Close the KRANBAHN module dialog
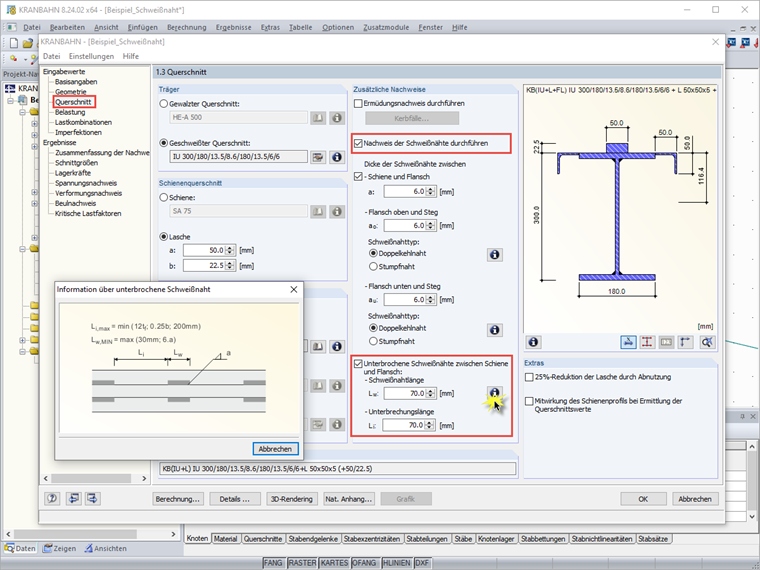 715,42
